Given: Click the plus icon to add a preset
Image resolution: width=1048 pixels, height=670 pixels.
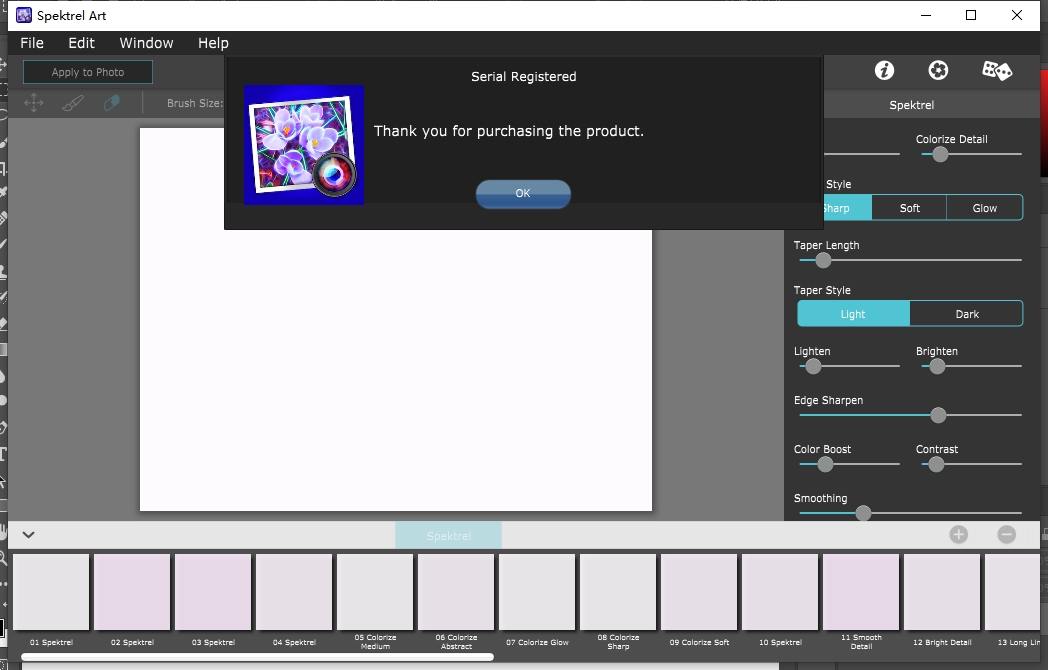Looking at the screenshot, I should [958, 534].
